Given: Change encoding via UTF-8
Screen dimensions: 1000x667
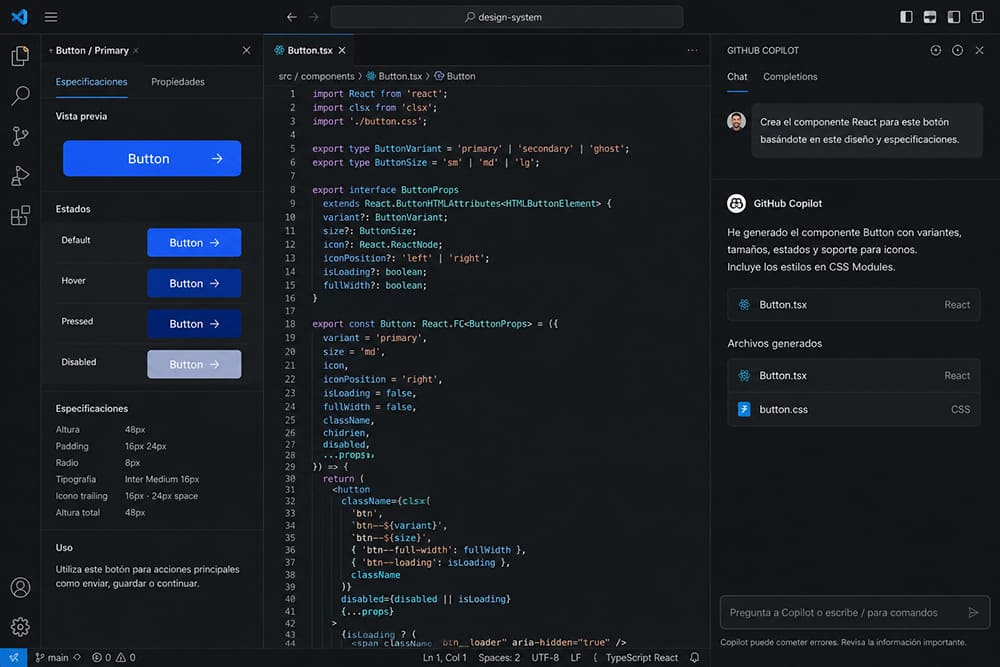Looking at the screenshot, I should (545, 657).
